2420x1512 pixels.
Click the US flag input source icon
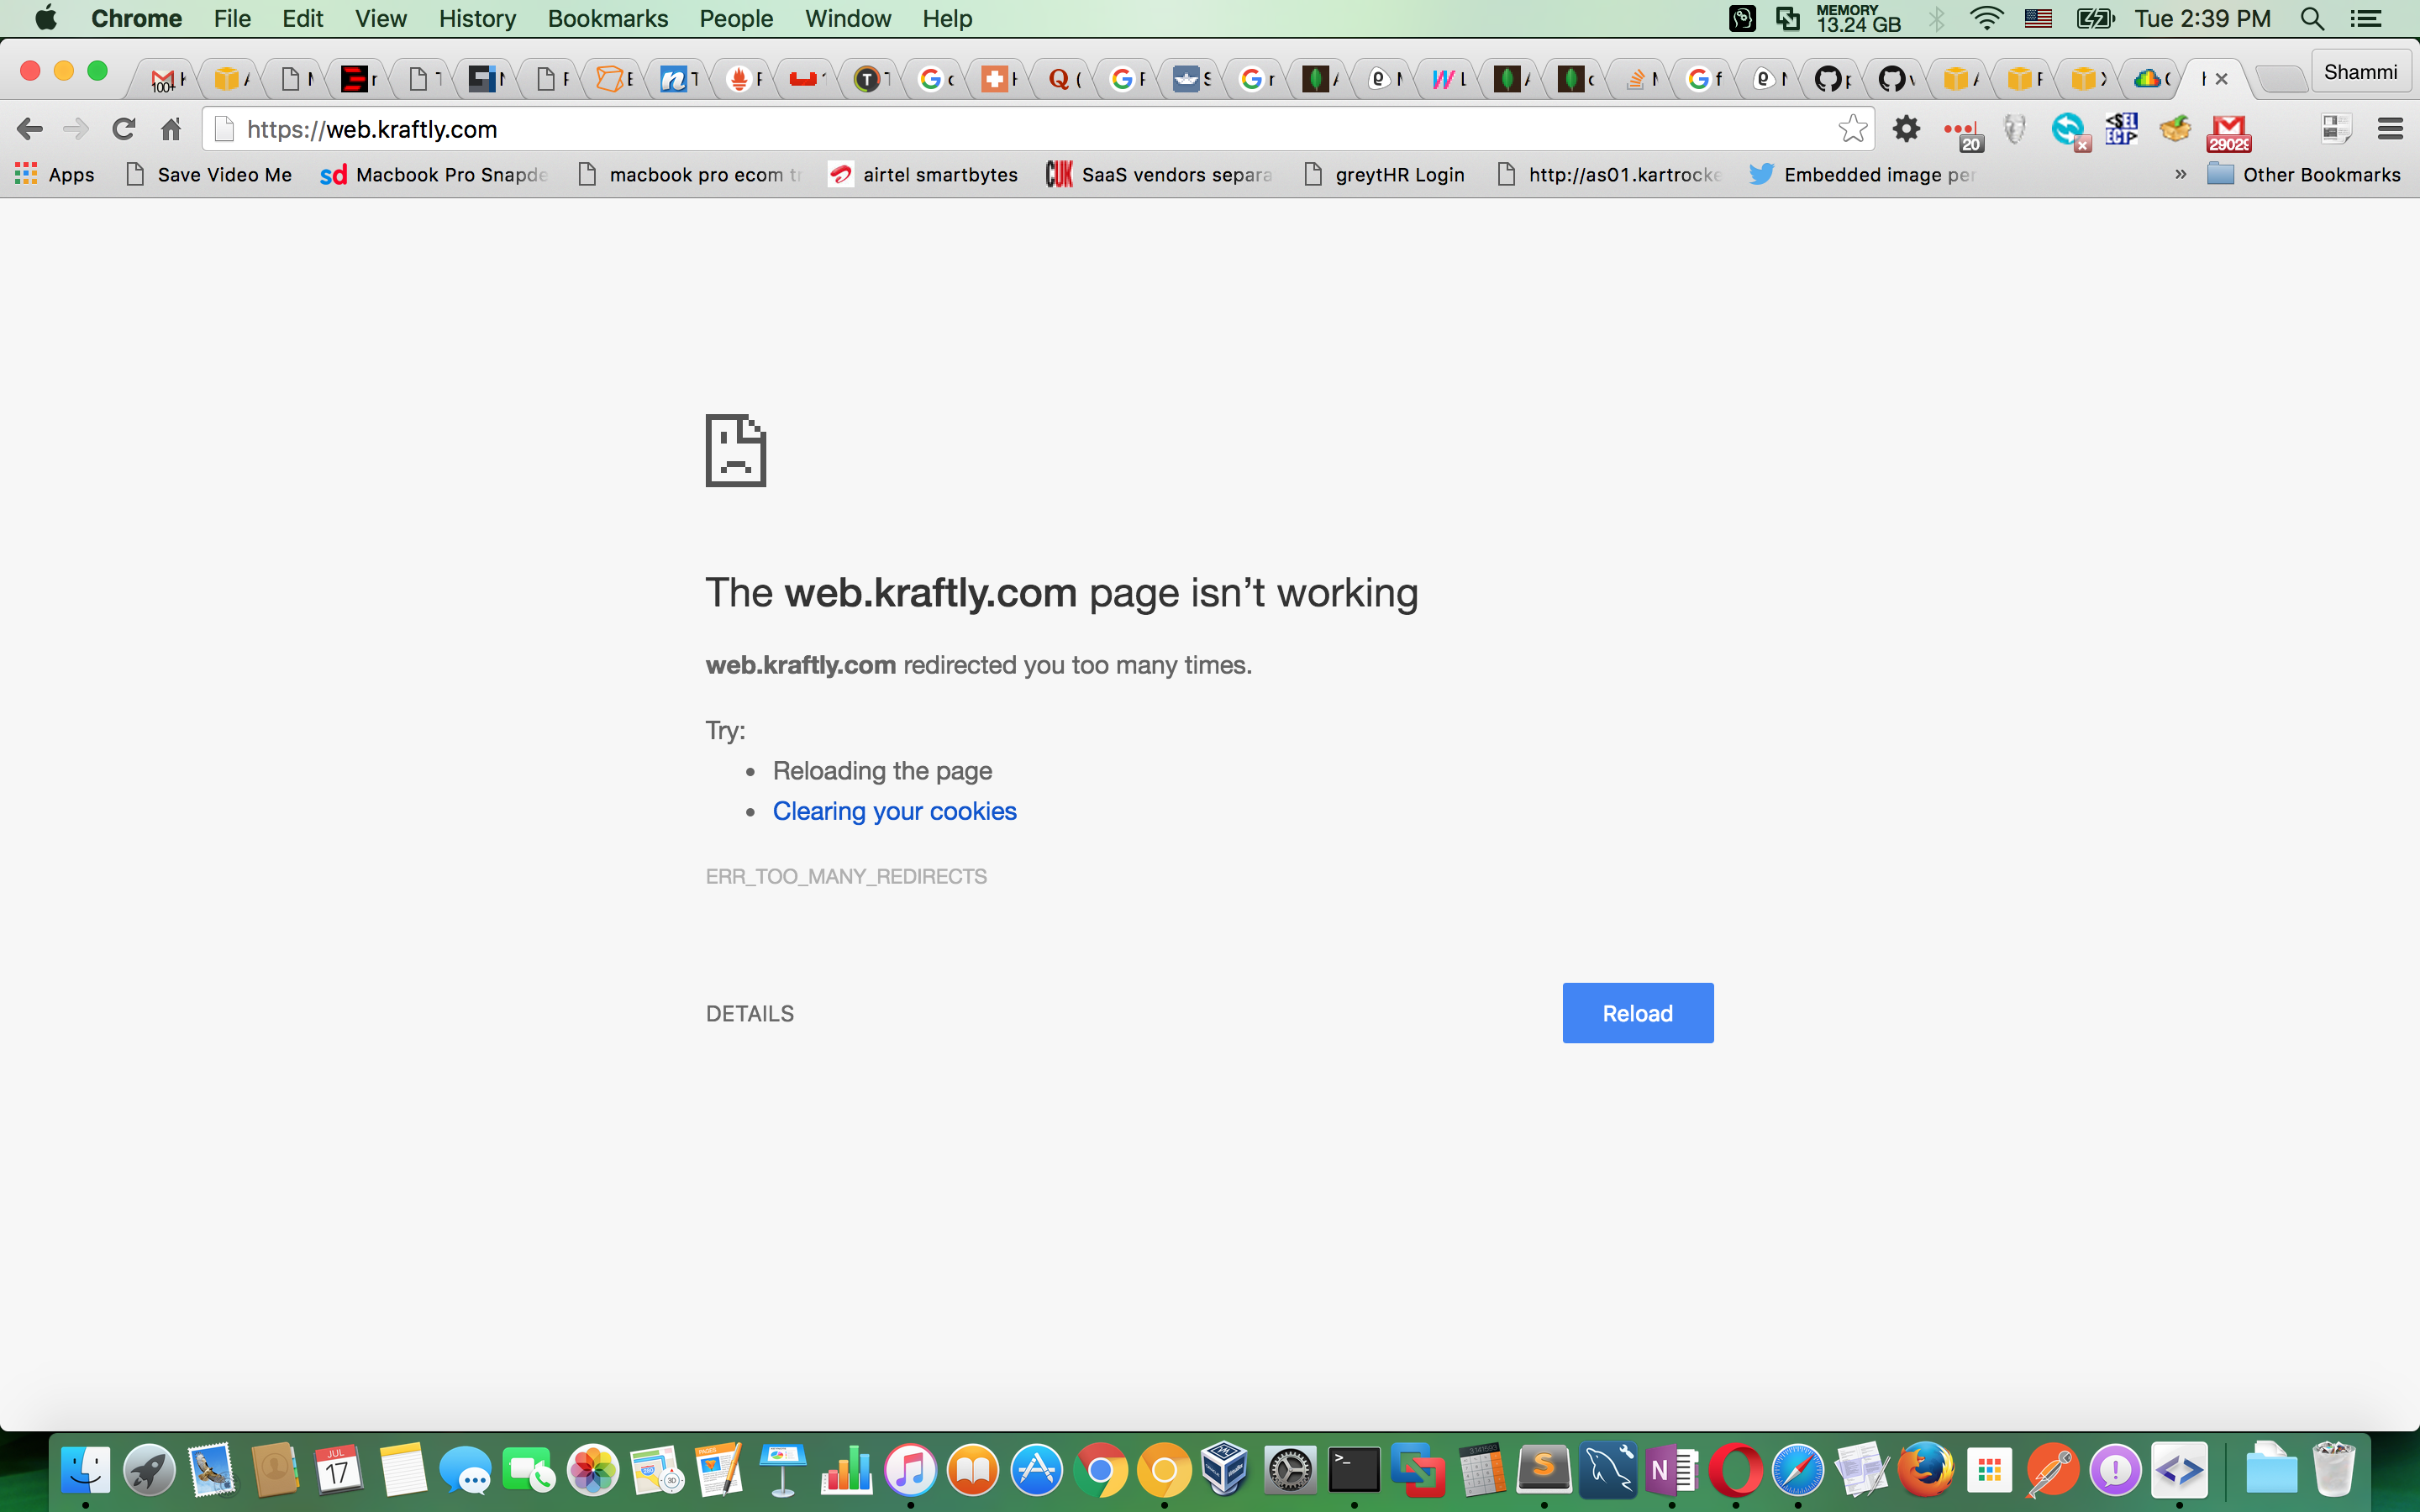[x=2038, y=18]
